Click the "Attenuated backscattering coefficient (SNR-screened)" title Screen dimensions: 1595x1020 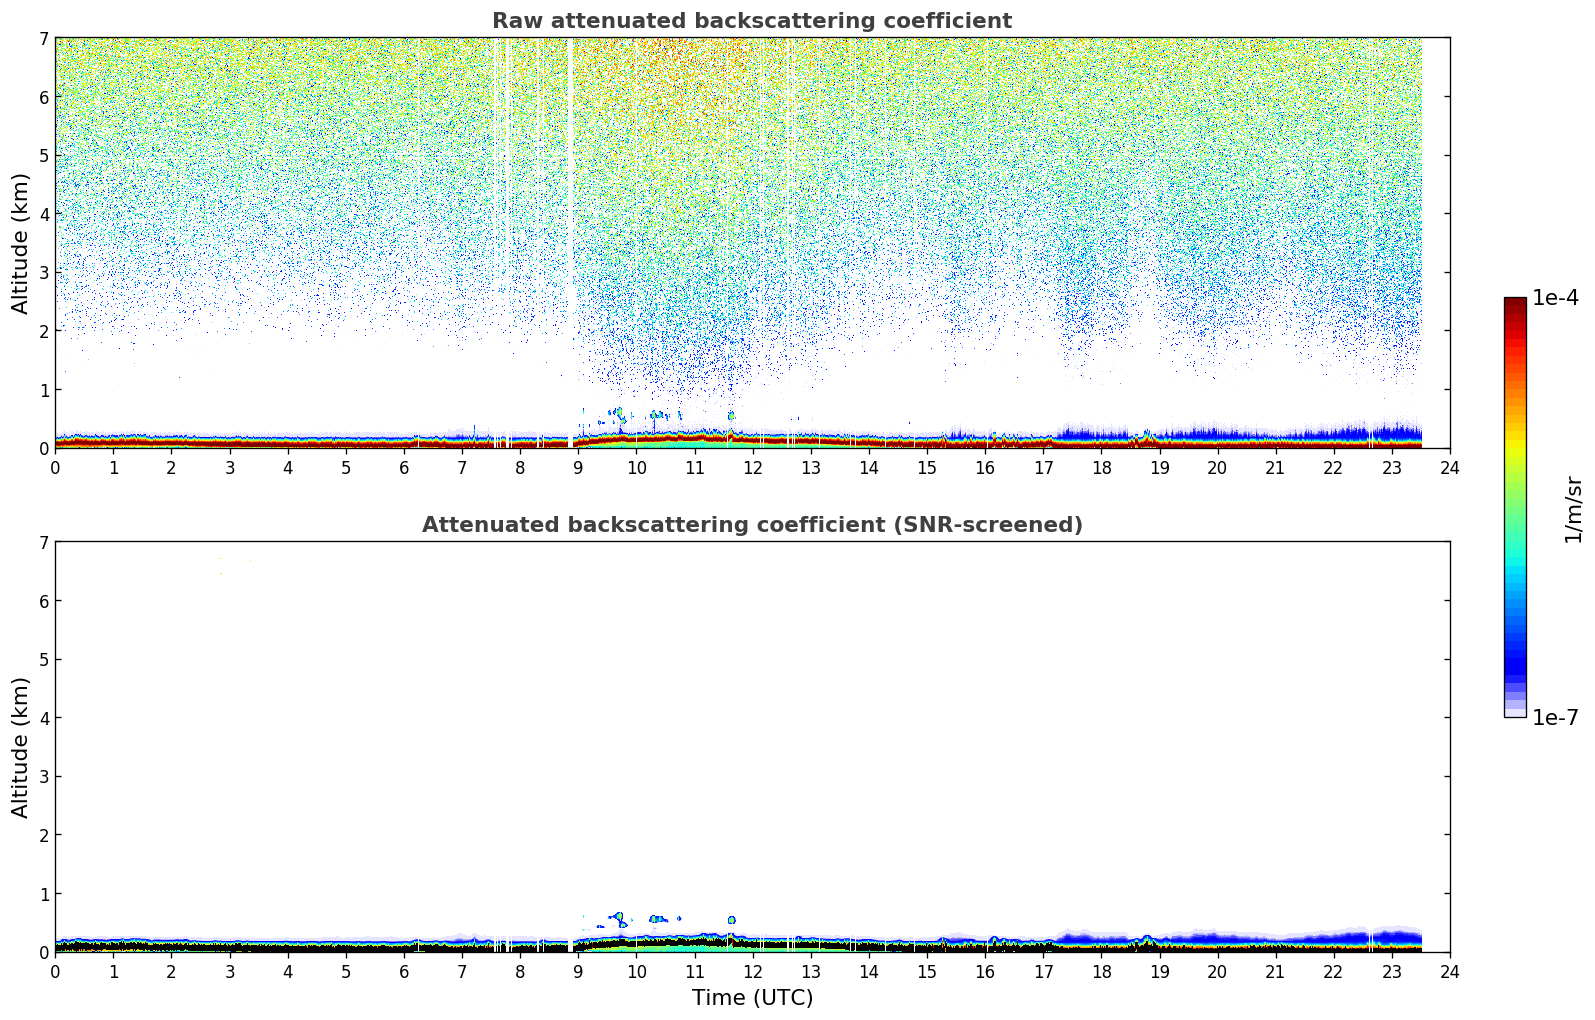click(x=751, y=525)
